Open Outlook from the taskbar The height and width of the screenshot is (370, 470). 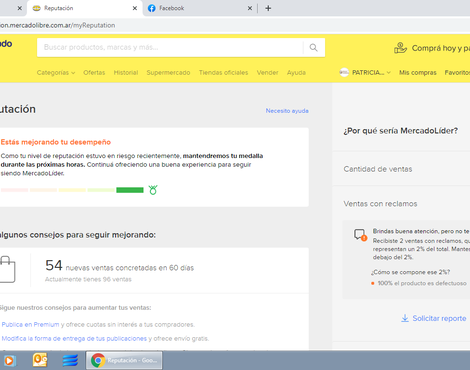point(40,360)
